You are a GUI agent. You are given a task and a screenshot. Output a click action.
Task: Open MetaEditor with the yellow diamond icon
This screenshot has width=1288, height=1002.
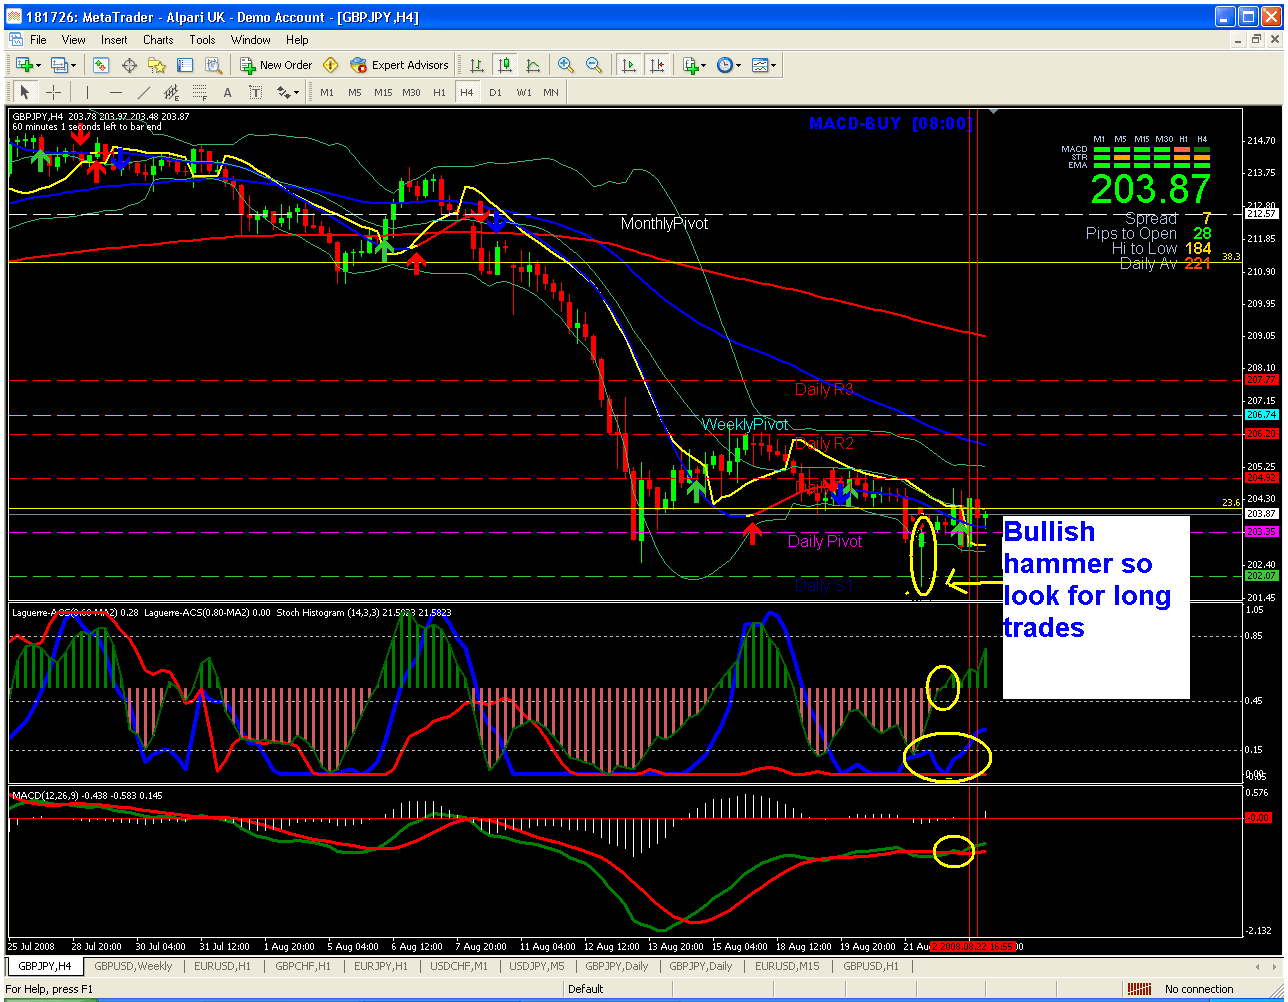click(331, 65)
